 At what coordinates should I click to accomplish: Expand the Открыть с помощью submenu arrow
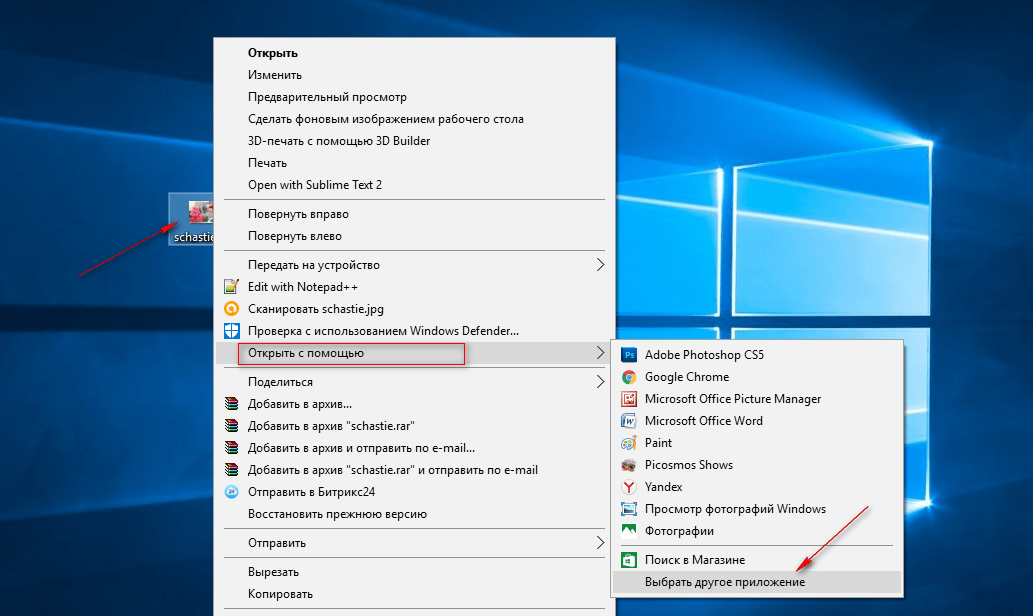600,353
